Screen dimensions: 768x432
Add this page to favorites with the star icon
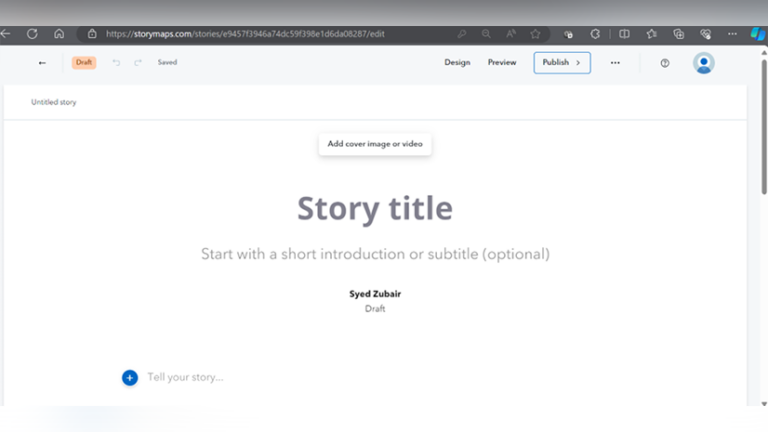[535, 34]
